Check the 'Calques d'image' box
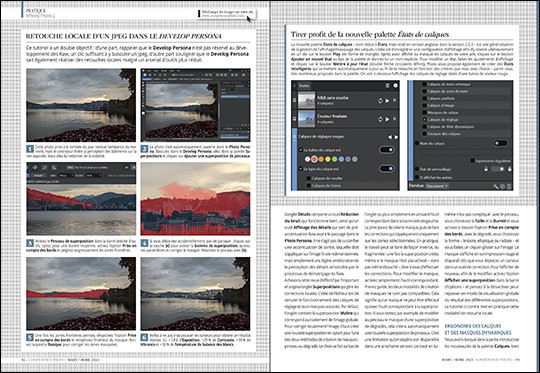This screenshot has height=373, width=540. [425, 105]
